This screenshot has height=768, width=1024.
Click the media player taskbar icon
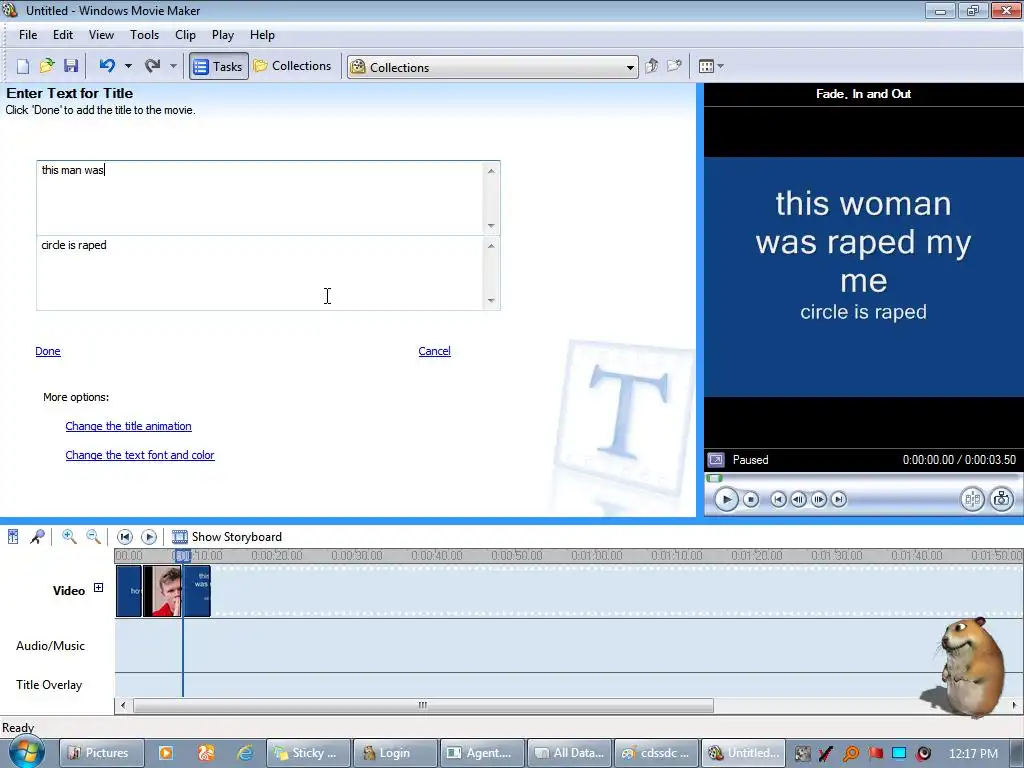[x=166, y=753]
